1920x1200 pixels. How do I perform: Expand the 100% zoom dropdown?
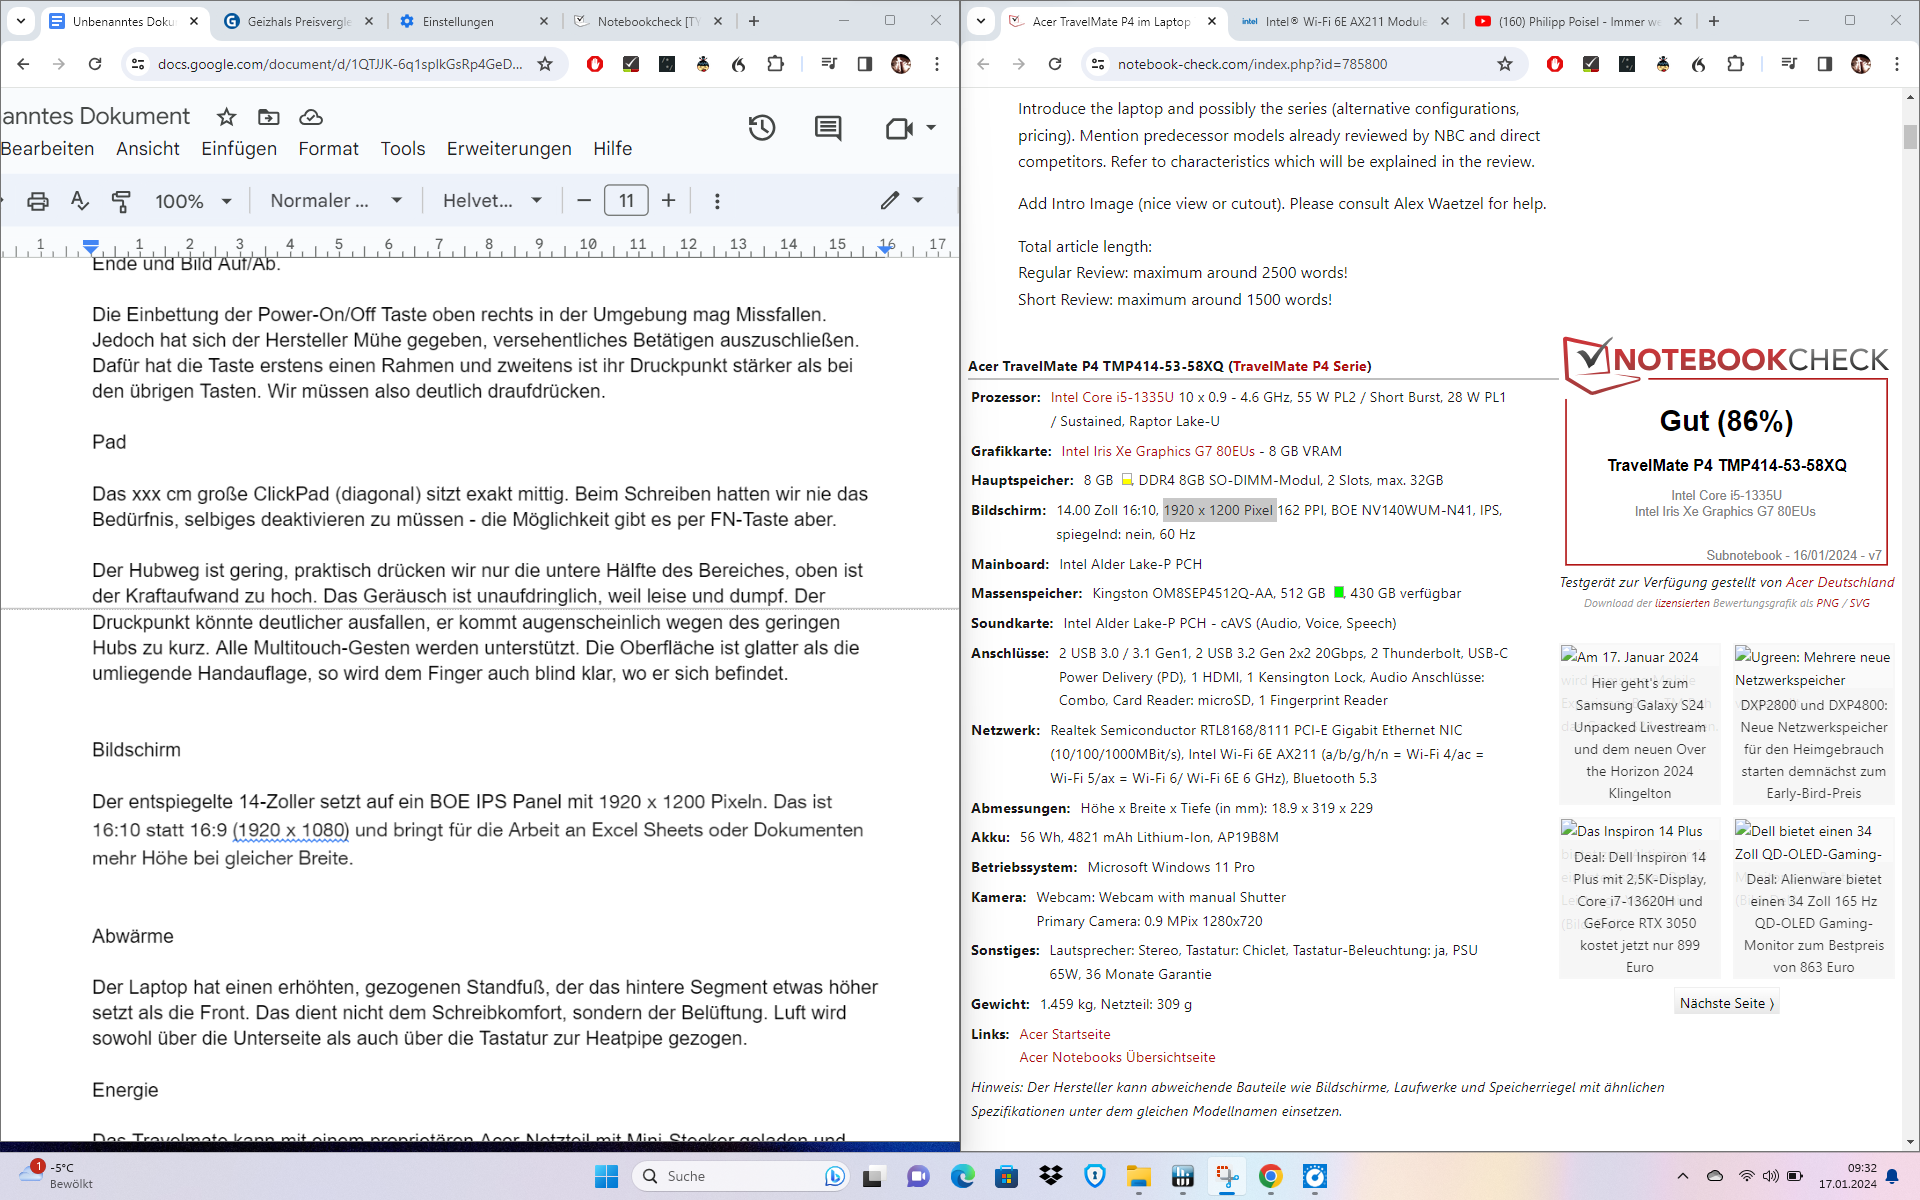pos(194,201)
